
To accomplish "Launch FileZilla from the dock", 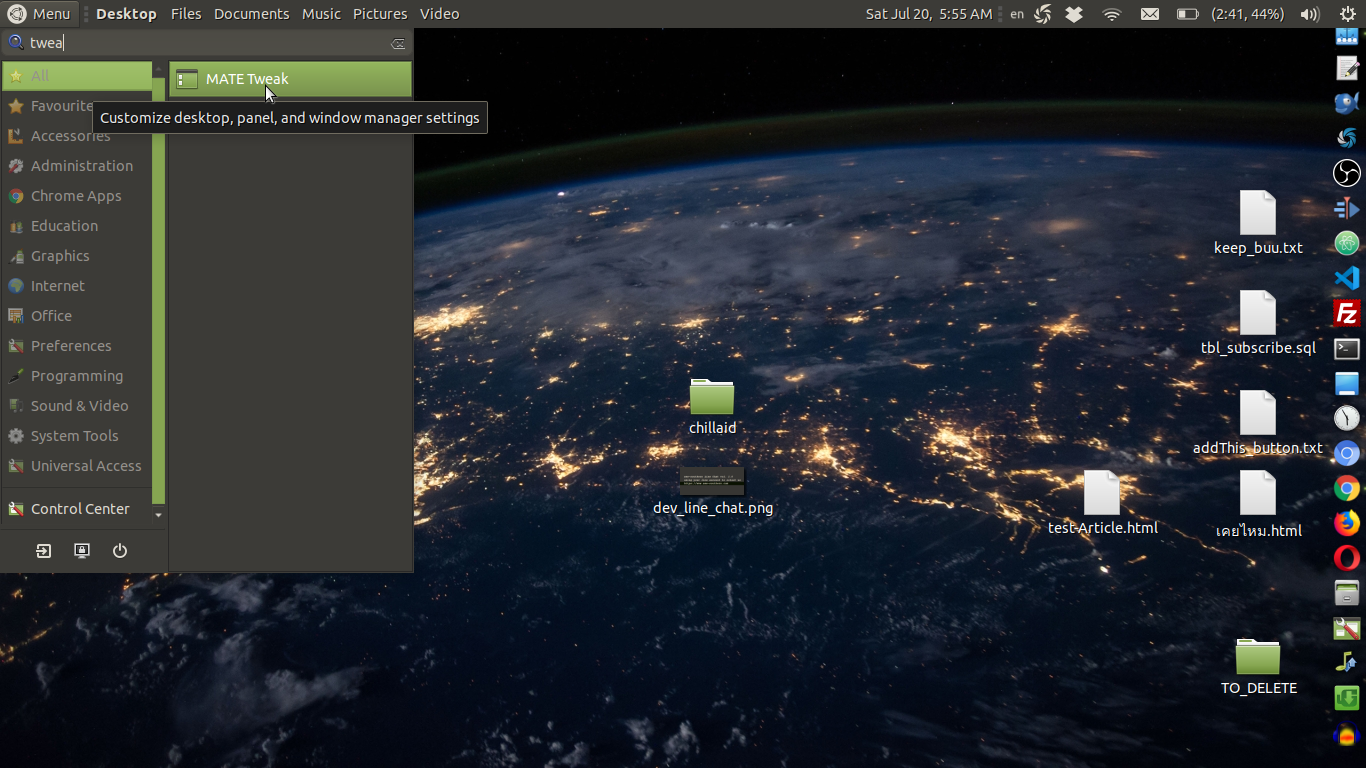I will [x=1347, y=313].
